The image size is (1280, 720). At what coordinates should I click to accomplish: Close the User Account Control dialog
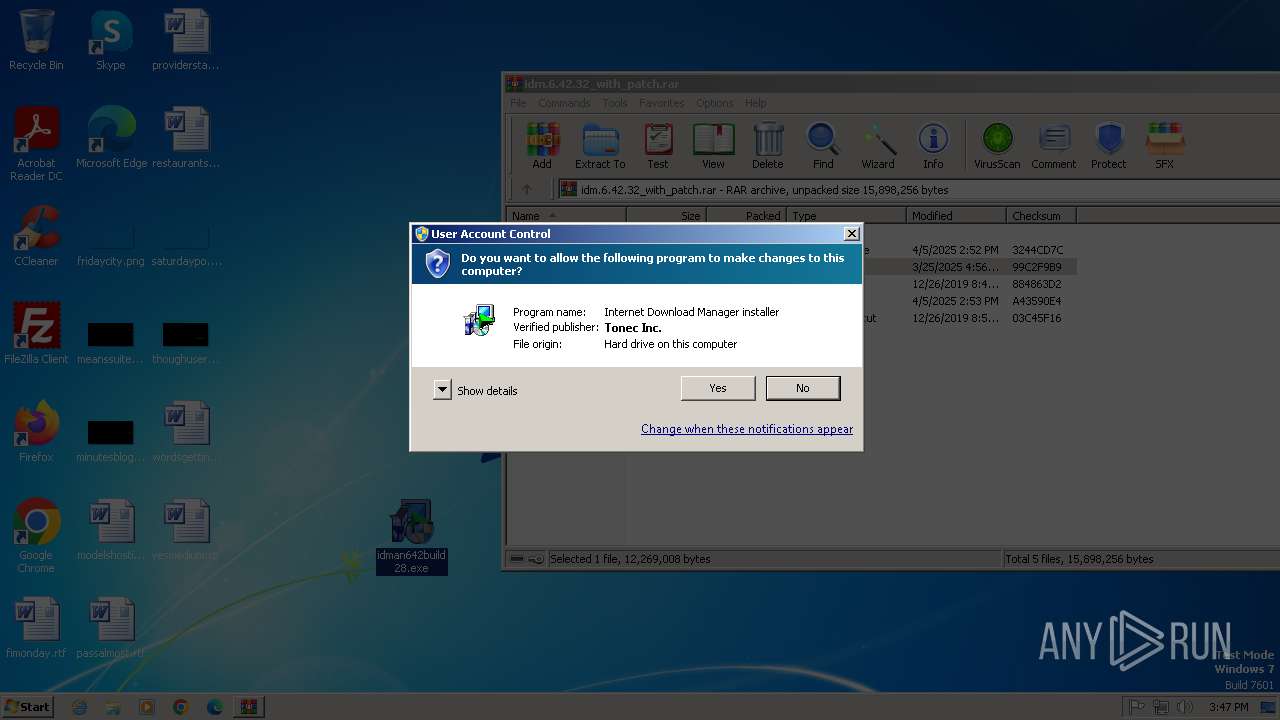point(851,234)
